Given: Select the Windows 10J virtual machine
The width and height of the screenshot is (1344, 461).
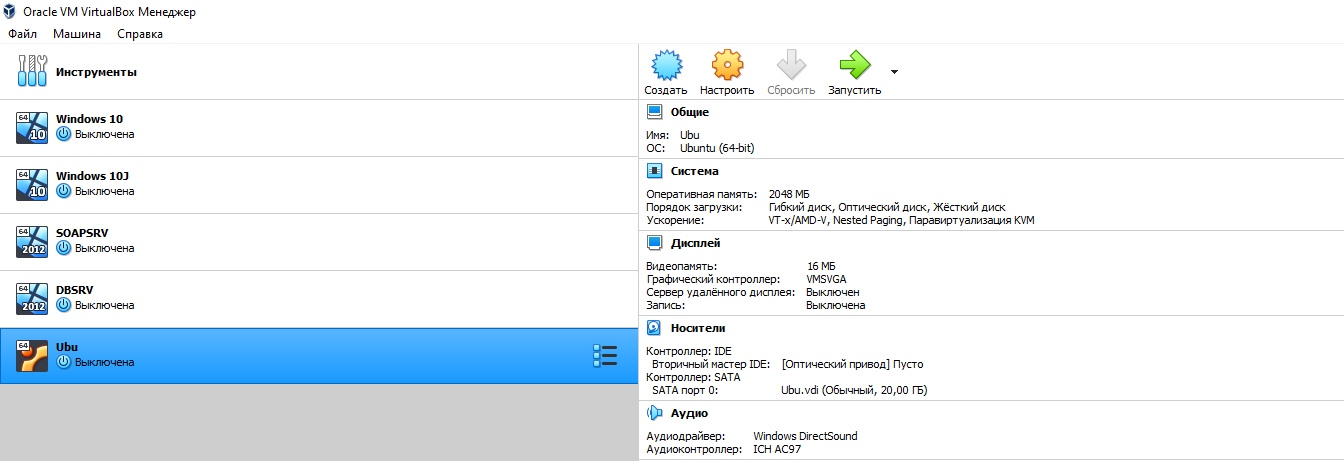Looking at the screenshot, I should point(319,185).
